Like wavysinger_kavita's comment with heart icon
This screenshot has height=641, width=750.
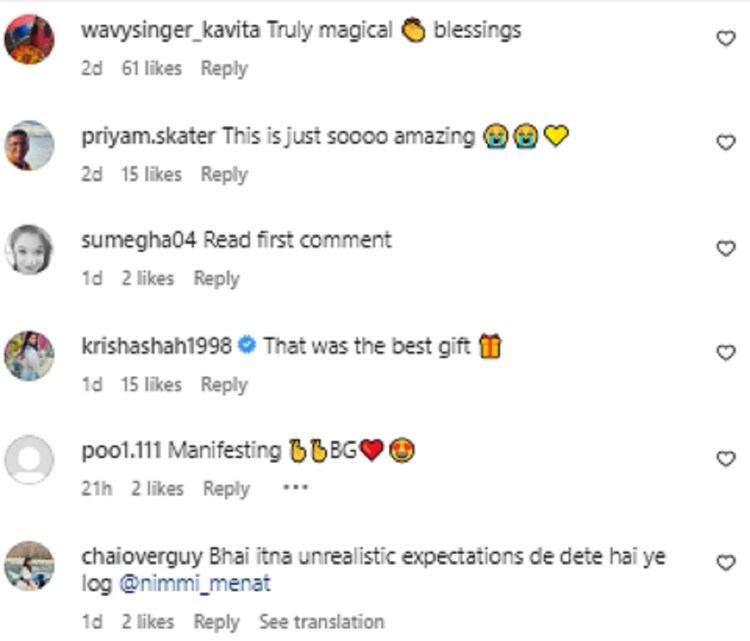point(727,39)
